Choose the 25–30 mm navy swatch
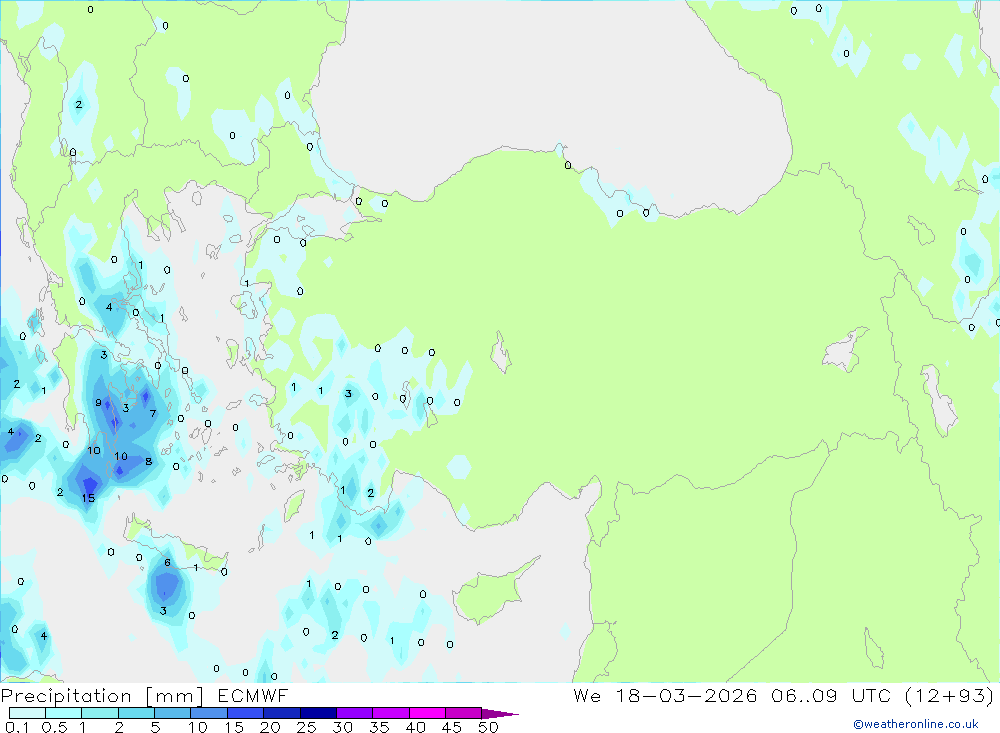This screenshot has height=733, width=1000. [318, 713]
